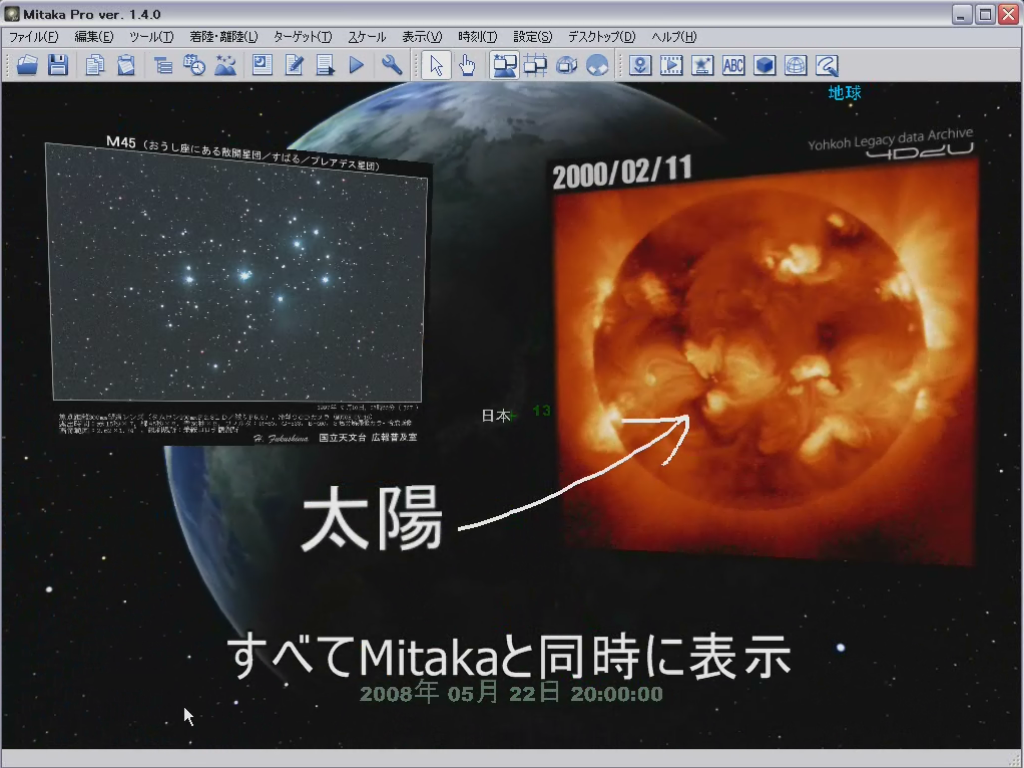
Task: Click the clipboard paste toolbar icon
Action: (126, 65)
